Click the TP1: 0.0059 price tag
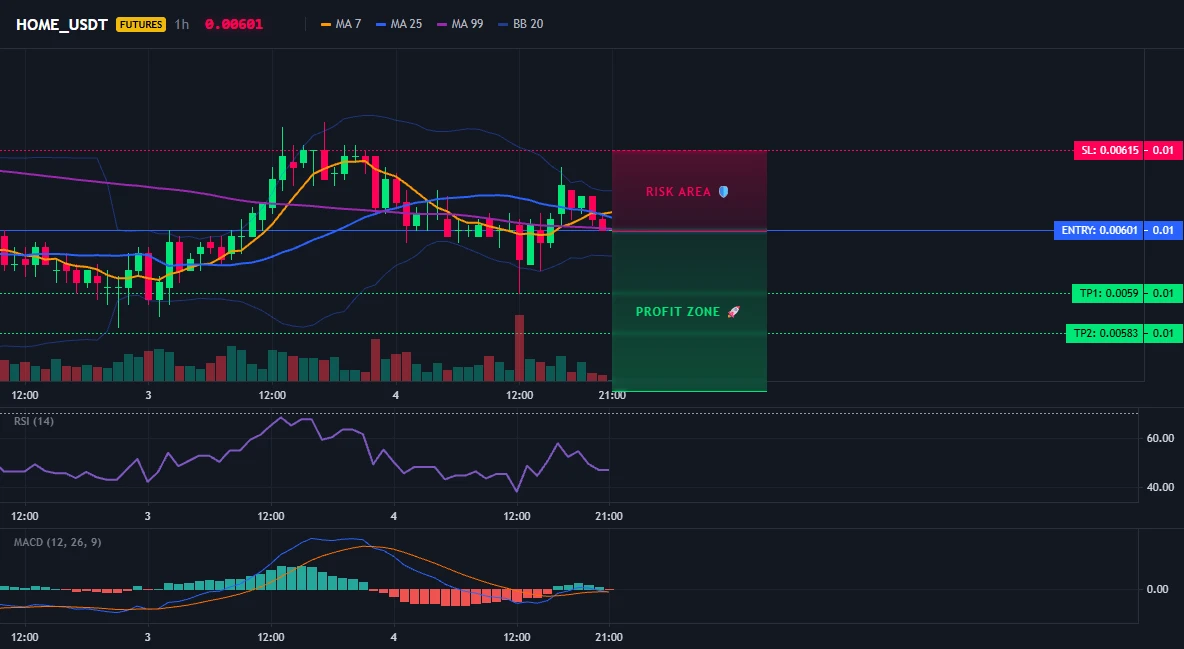The image size is (1184, 649). [1108, 293]
